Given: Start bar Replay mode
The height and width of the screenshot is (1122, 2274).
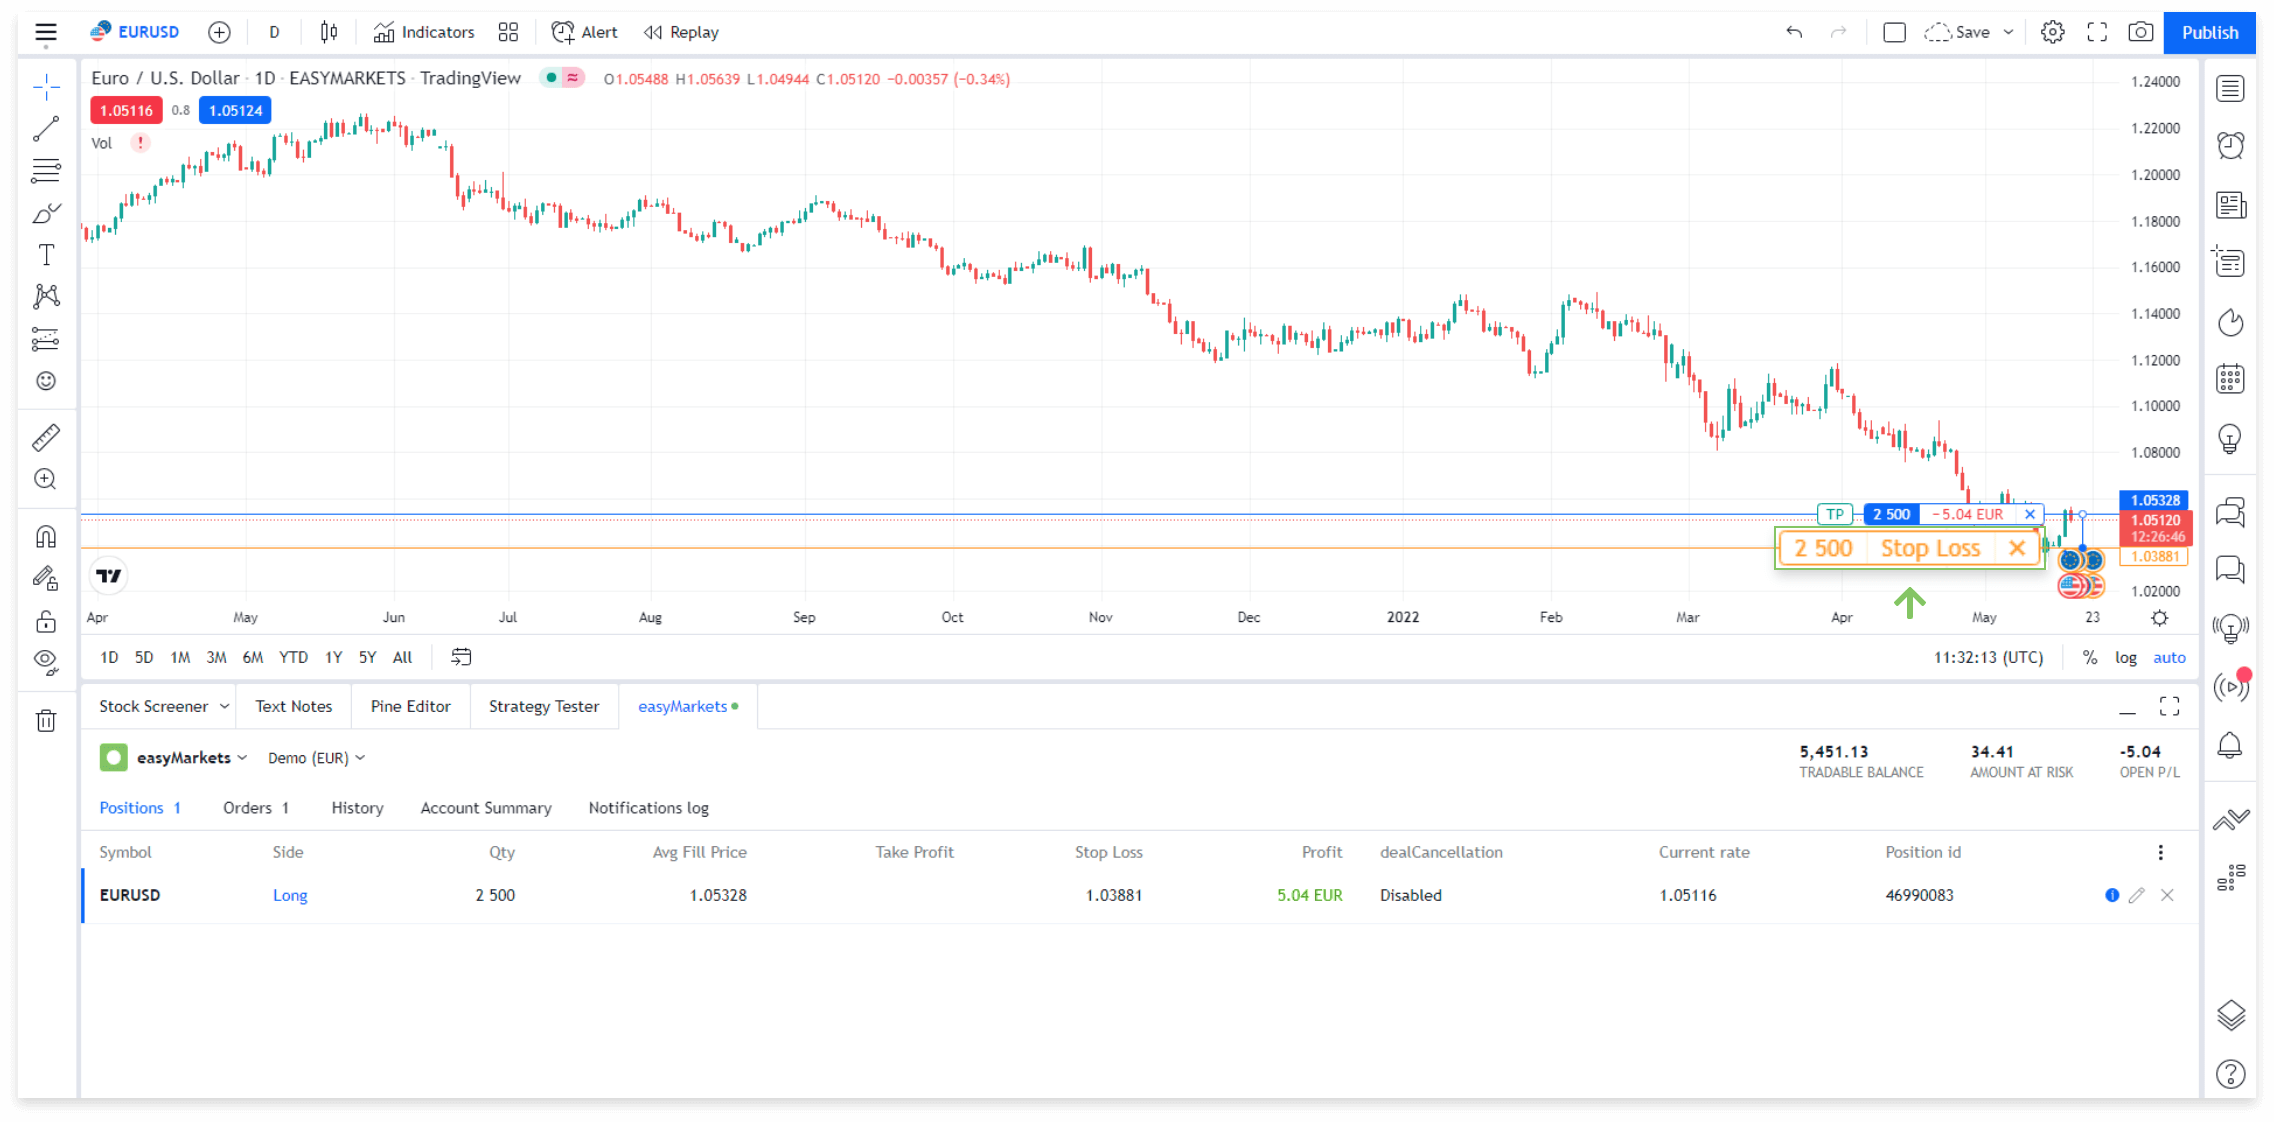Looking at the screenshot, I should (682, 33).
